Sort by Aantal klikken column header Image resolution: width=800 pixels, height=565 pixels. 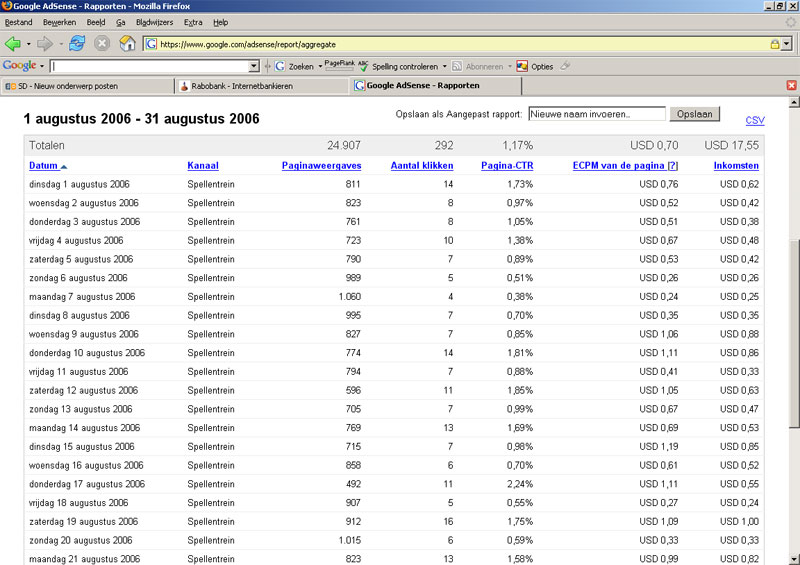click(422, 165)
